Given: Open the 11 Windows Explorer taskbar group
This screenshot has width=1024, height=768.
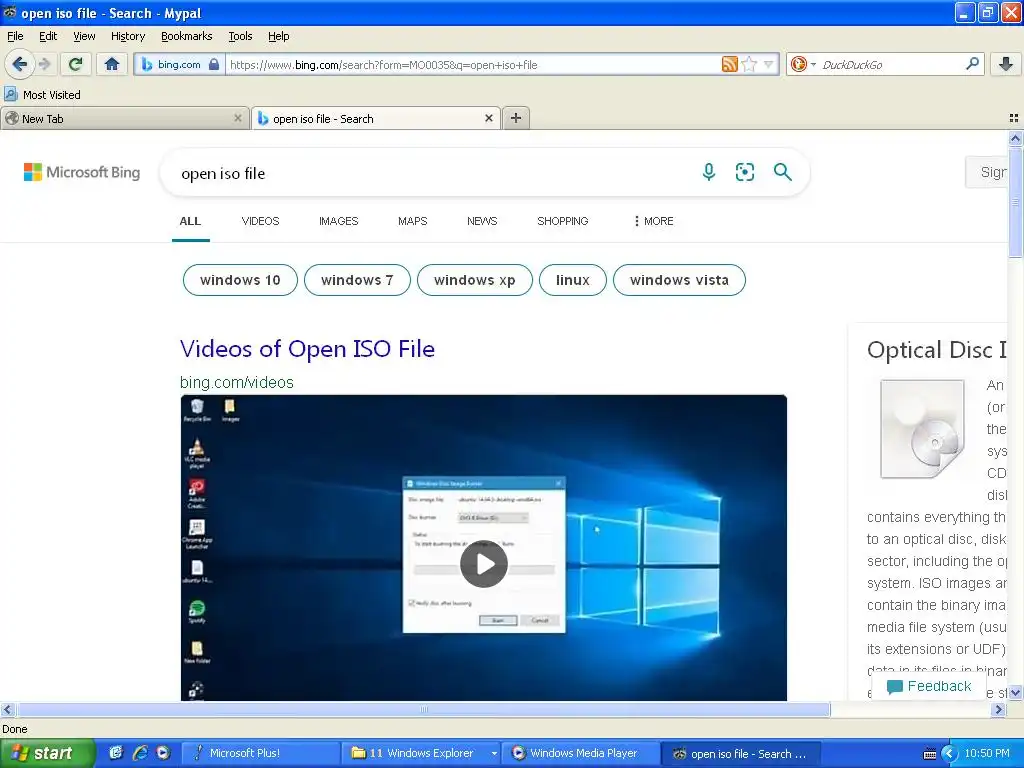Looking at the screenshot, I should click(421, 753).
